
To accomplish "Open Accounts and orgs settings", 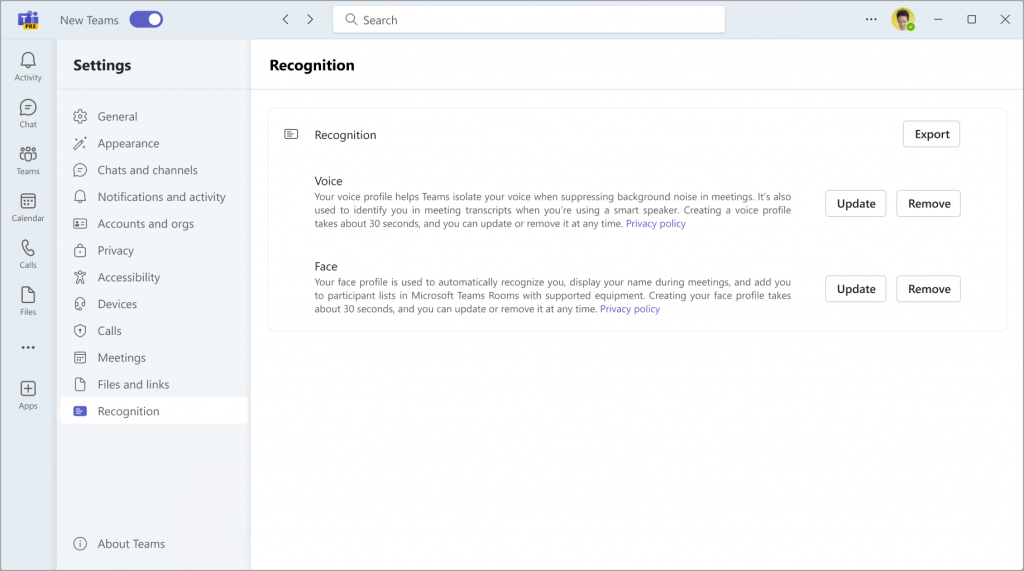I will pos(153,223).
